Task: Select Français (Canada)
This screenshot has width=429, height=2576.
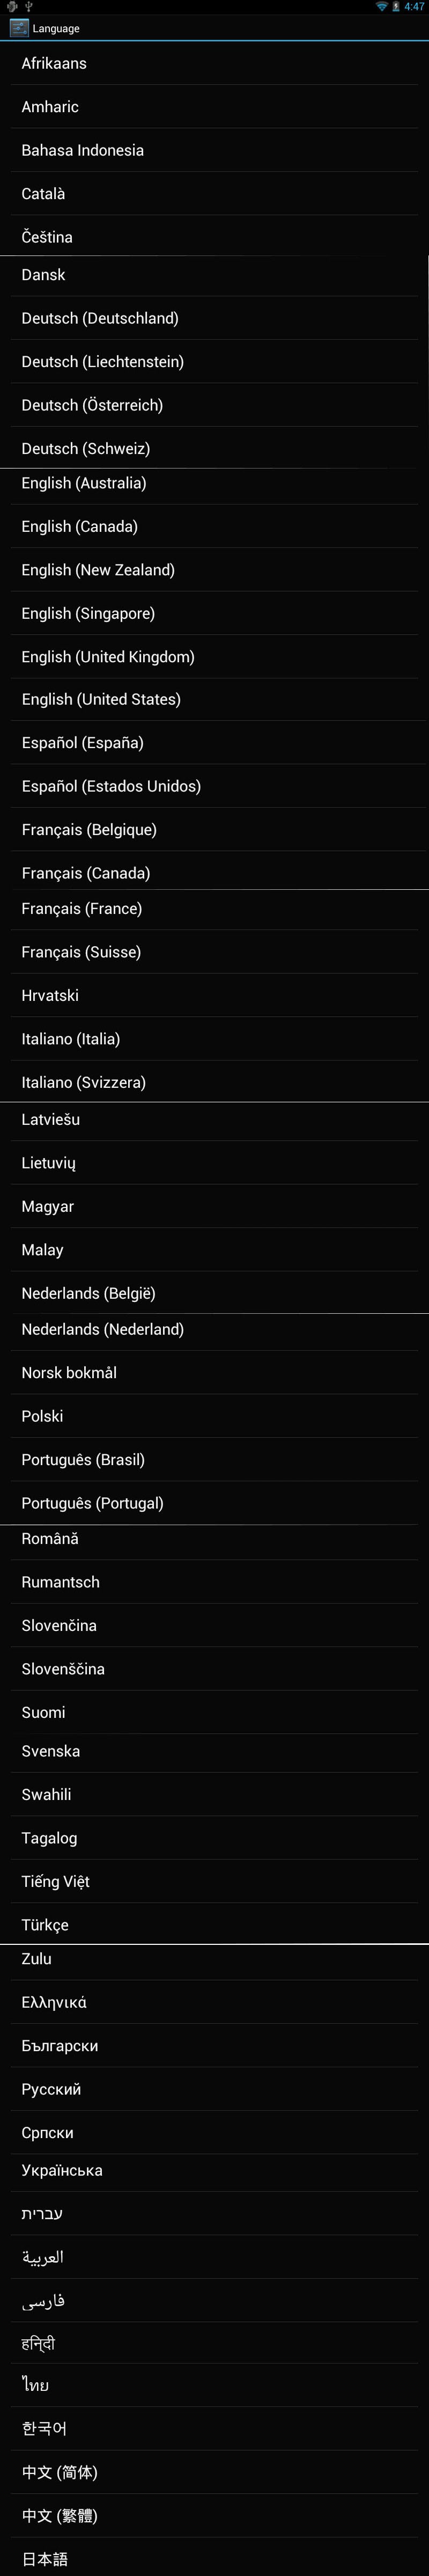Action: (x=214, y=872)
